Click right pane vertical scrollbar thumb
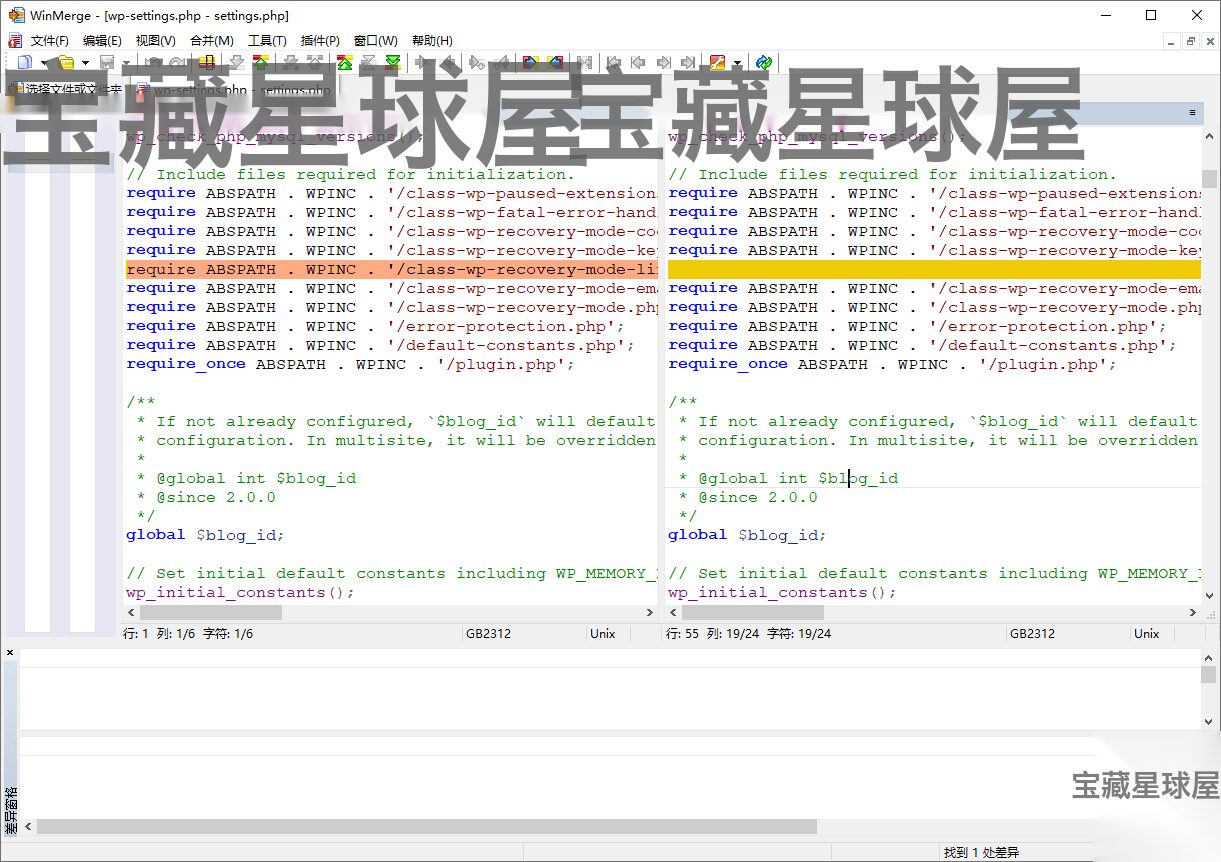This screenshot has width=1221, height=862. 1209,178
